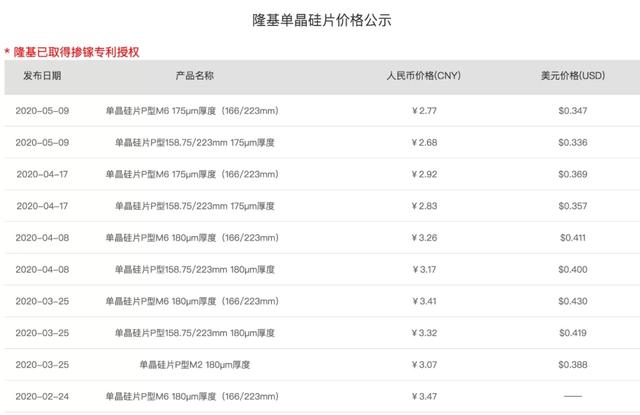This screenshot has width=640, height=415.
Task: Click the 2020-03-25 date in the ¥3.07 row
Action: click(x=42, y=364)
